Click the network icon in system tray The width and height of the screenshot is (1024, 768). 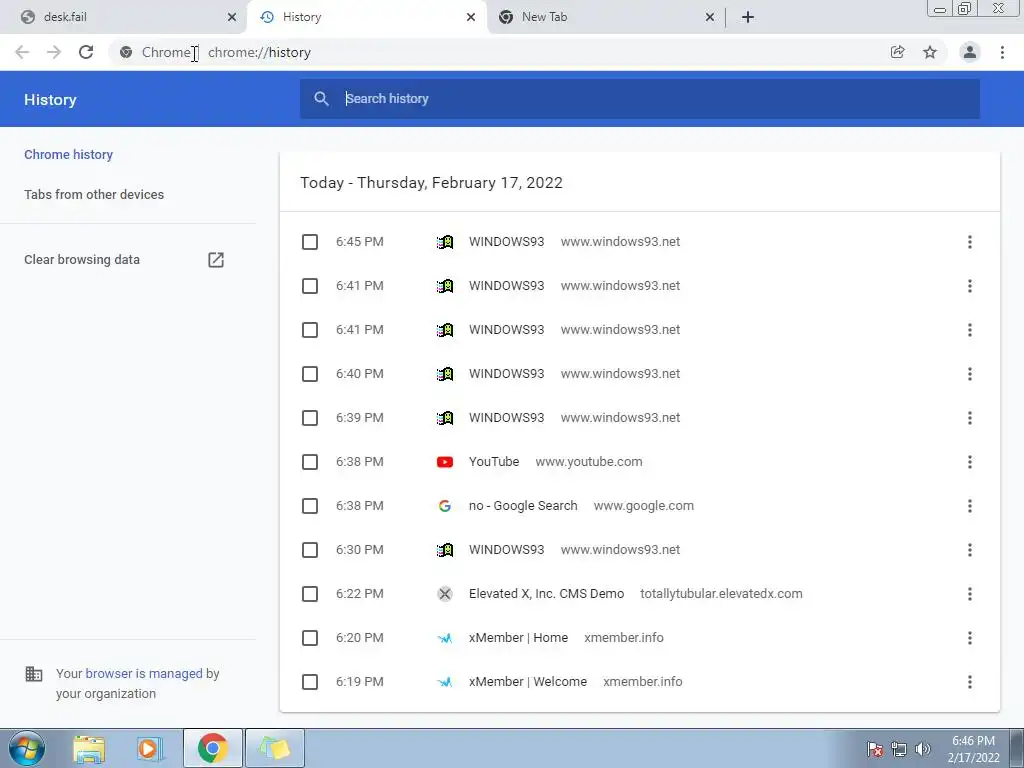pos(899,749)
